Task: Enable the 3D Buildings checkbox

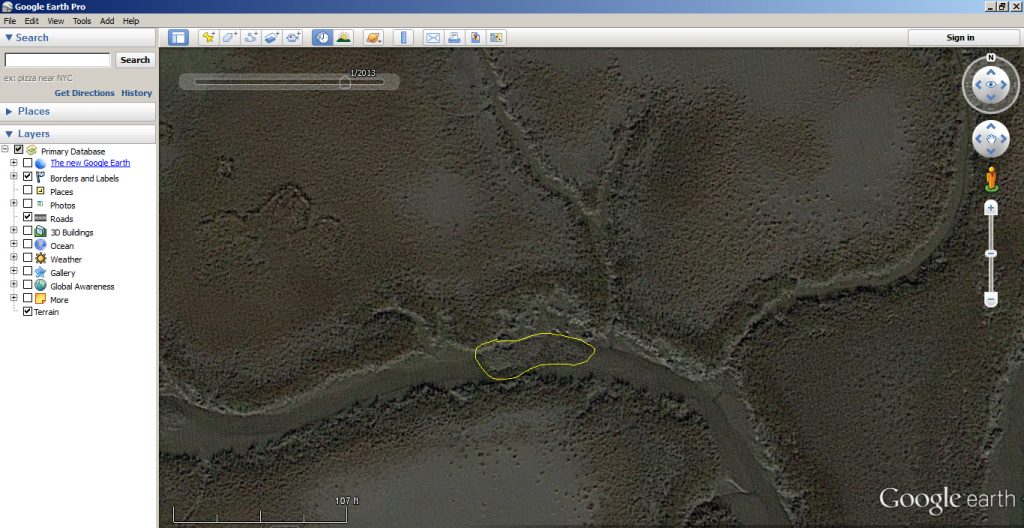Action: click(x=27, y=231)
